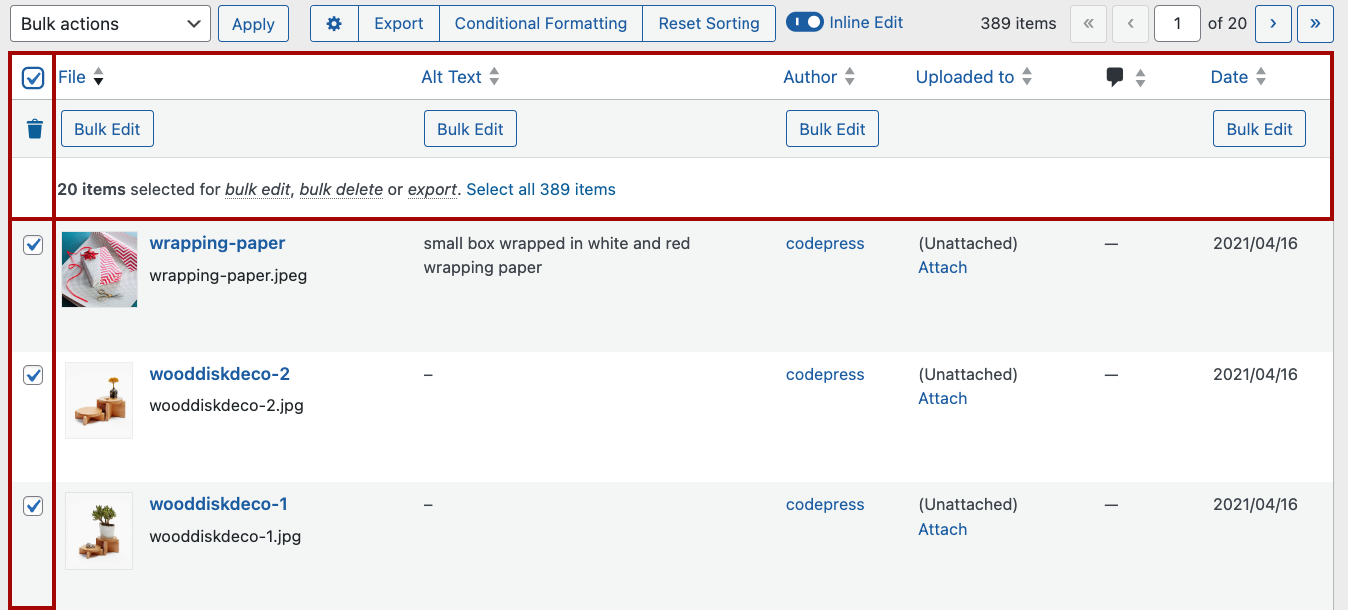Click the current page number field
Image resolution: width=1348 pixels, height=610 pixels.
(x=1177, y=24)
